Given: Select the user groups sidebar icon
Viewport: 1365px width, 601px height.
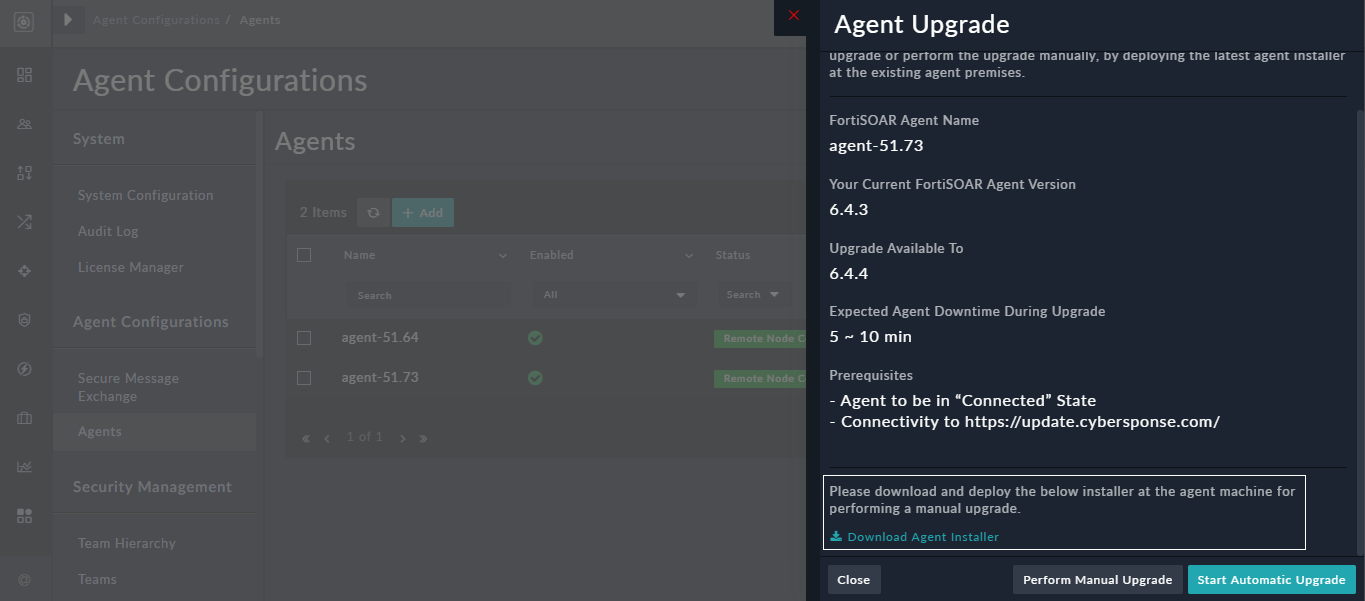Looking at the screenshot, I should [x=24, y=123].
